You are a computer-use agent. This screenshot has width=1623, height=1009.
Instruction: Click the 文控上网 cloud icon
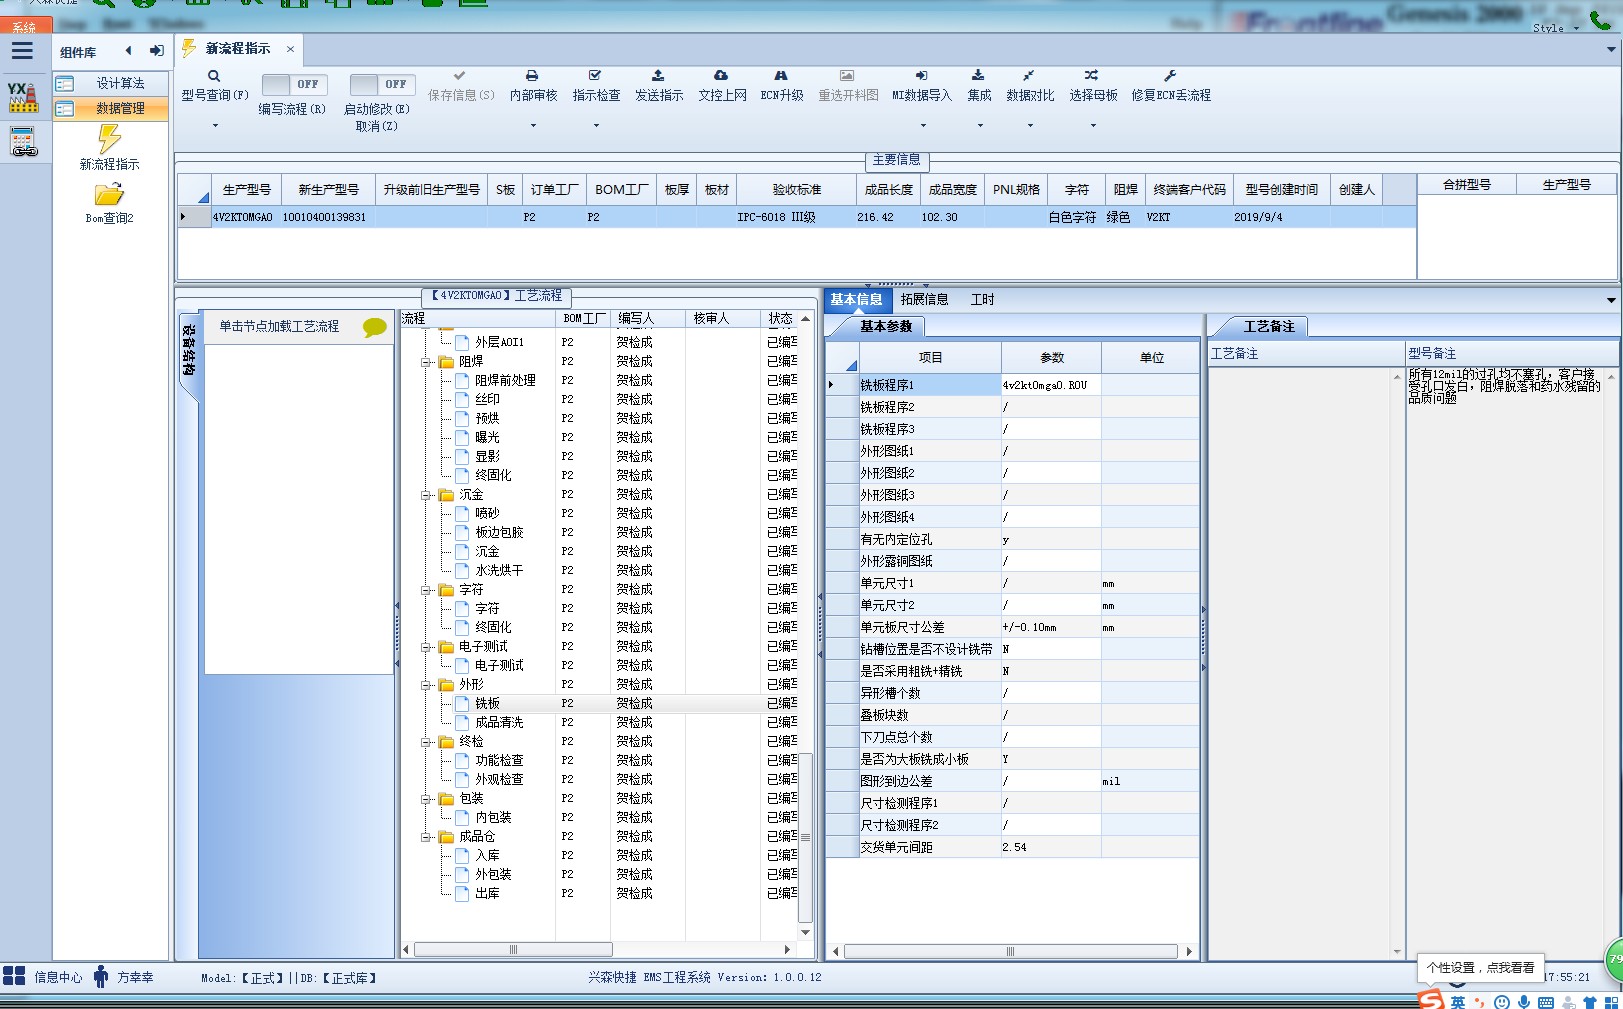click(x=721, y=76)
